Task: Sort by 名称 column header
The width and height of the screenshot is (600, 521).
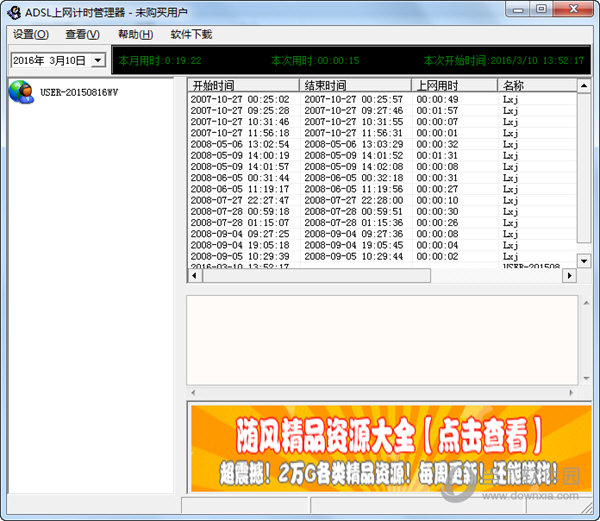Action: point(537,85)
